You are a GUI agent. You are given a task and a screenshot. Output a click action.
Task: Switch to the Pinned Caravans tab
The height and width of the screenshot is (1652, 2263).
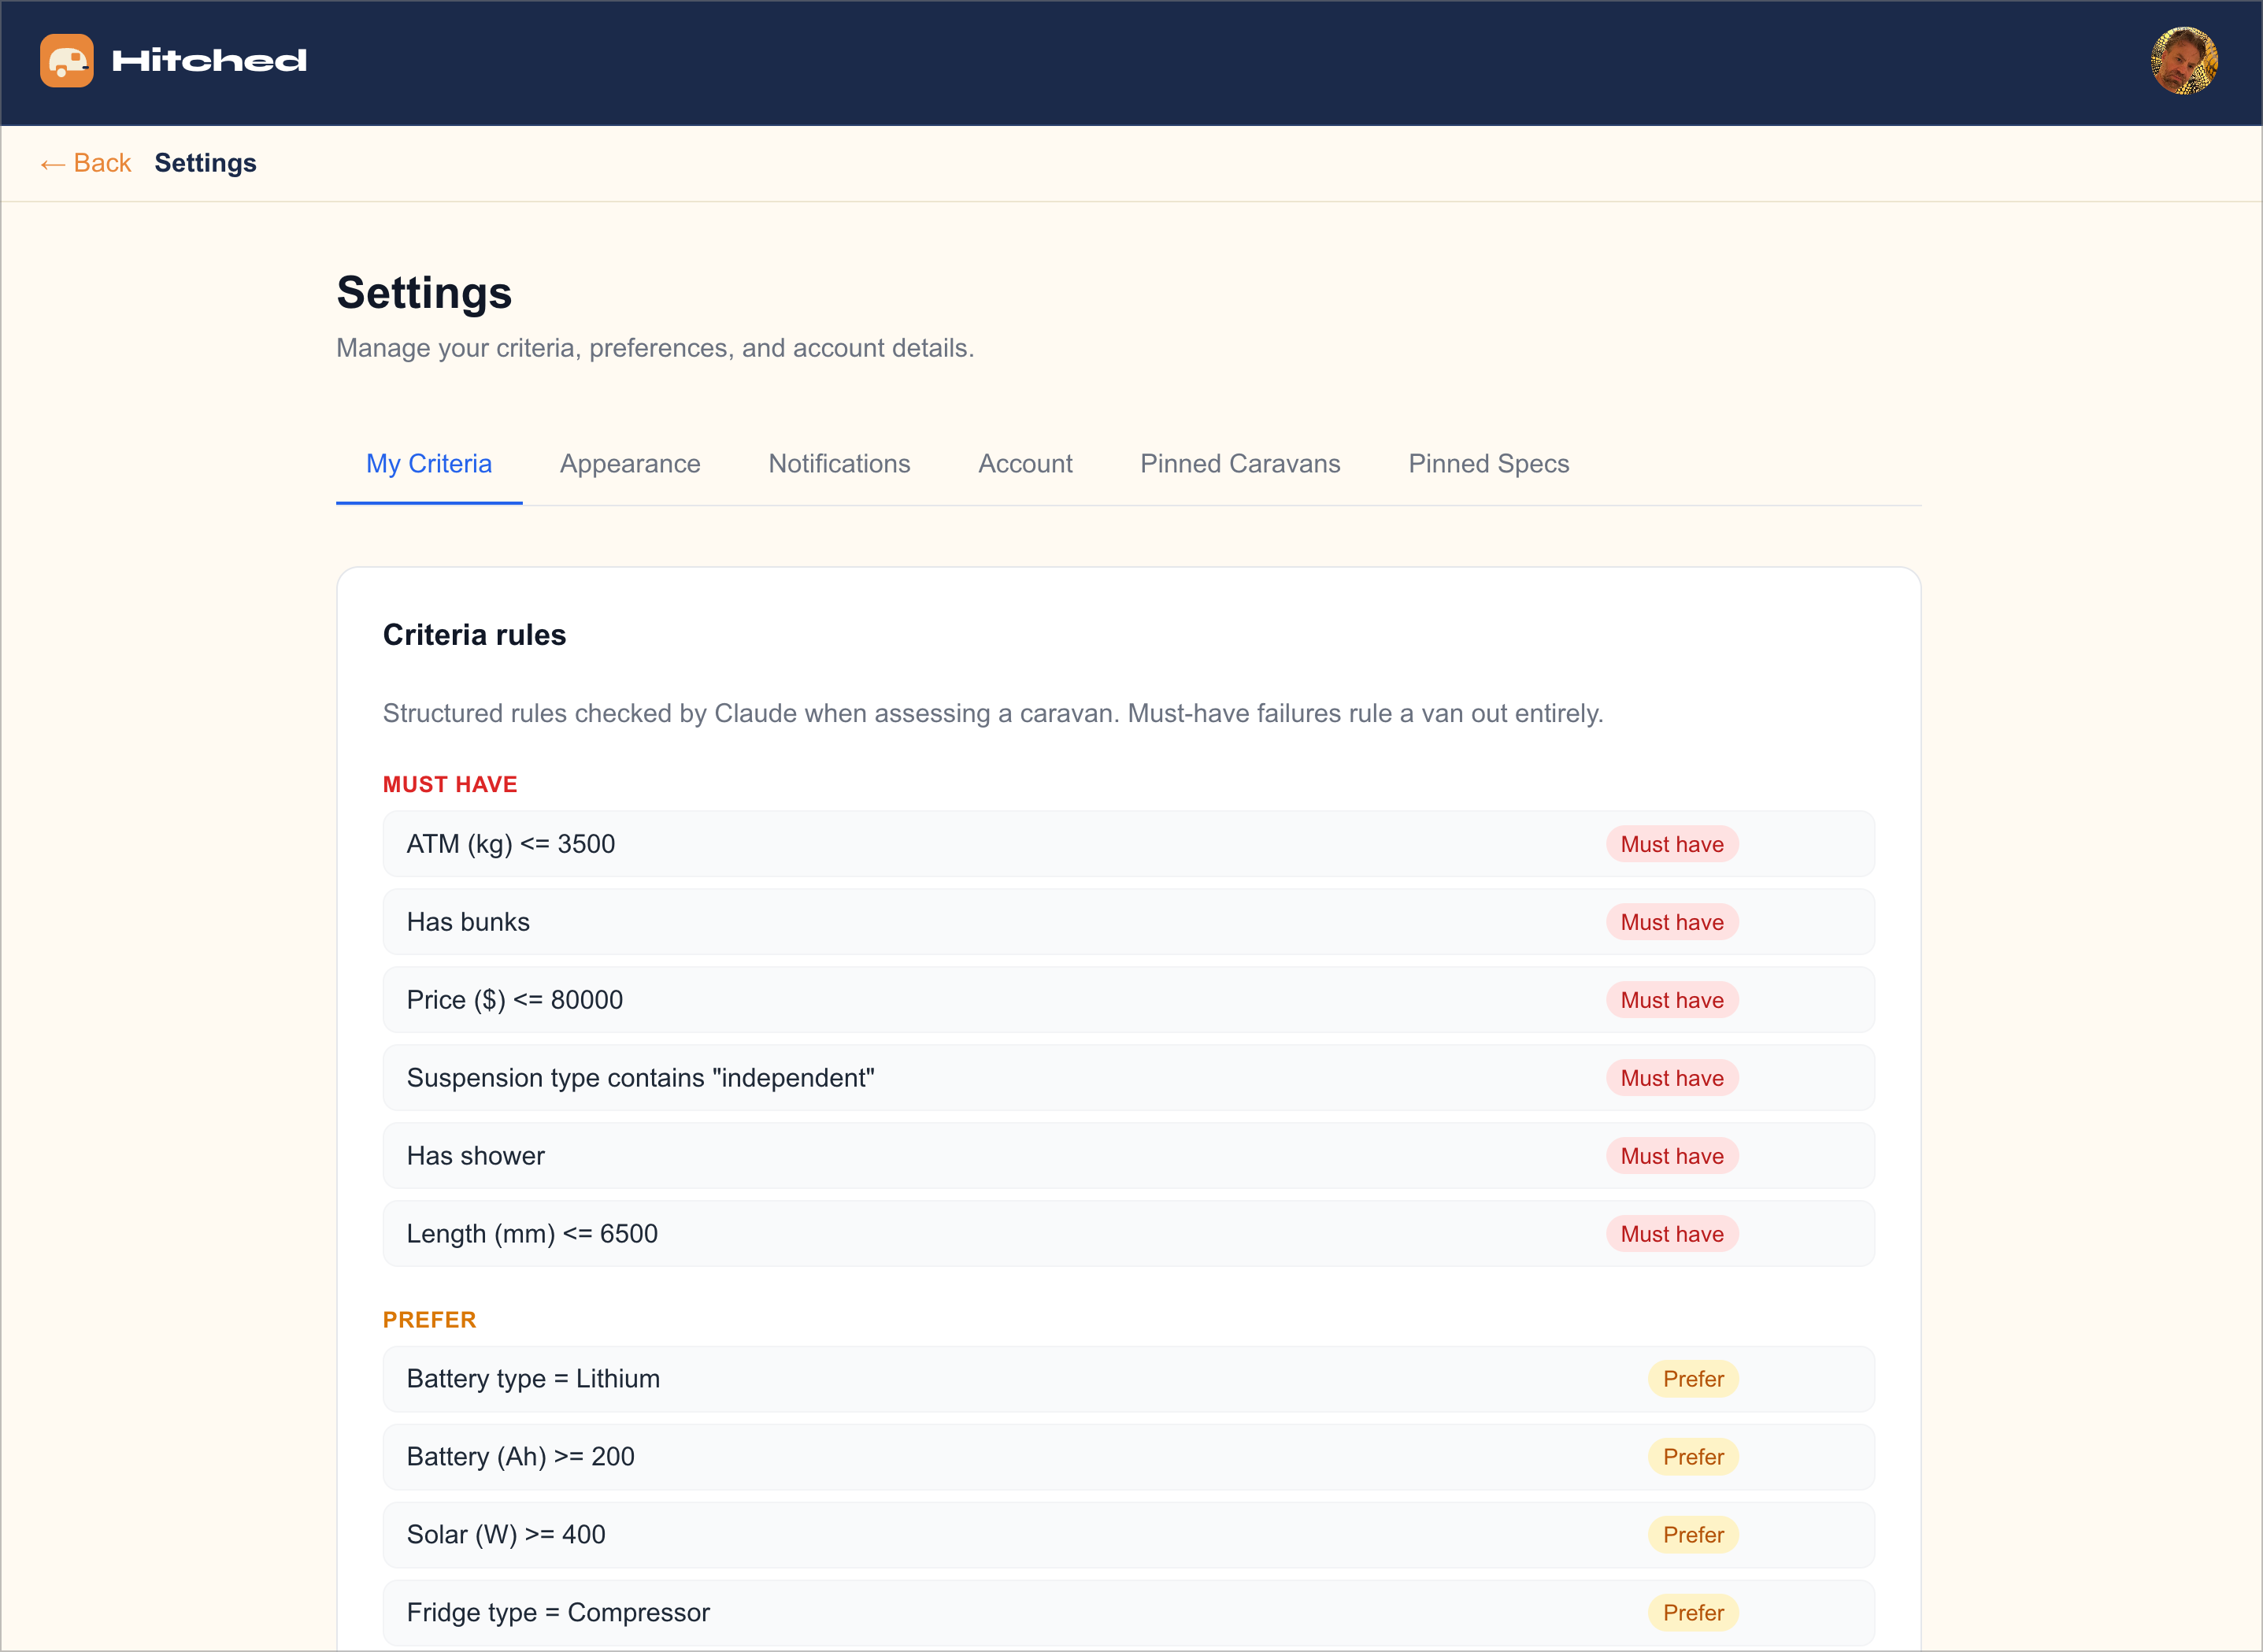click(1240, 464)
